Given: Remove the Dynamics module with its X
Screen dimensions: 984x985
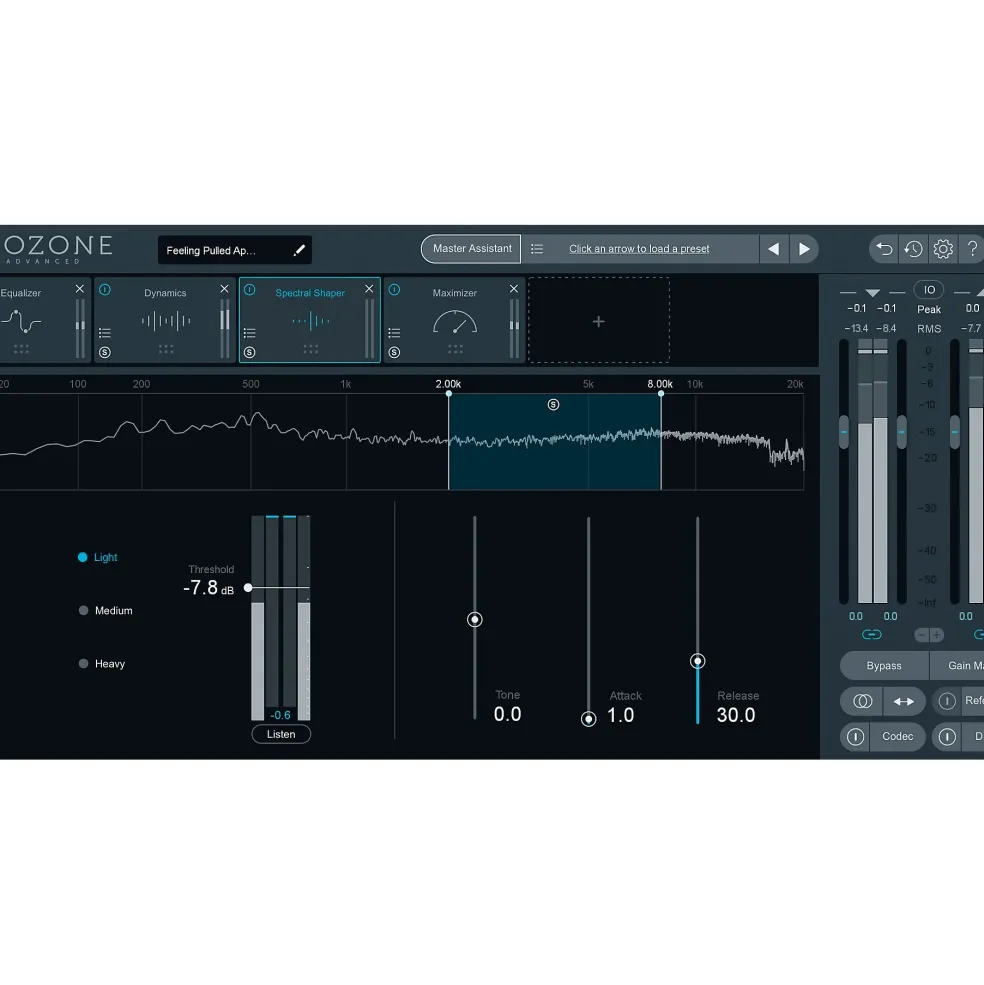Looking at the screenshot, I should (224, 288).
